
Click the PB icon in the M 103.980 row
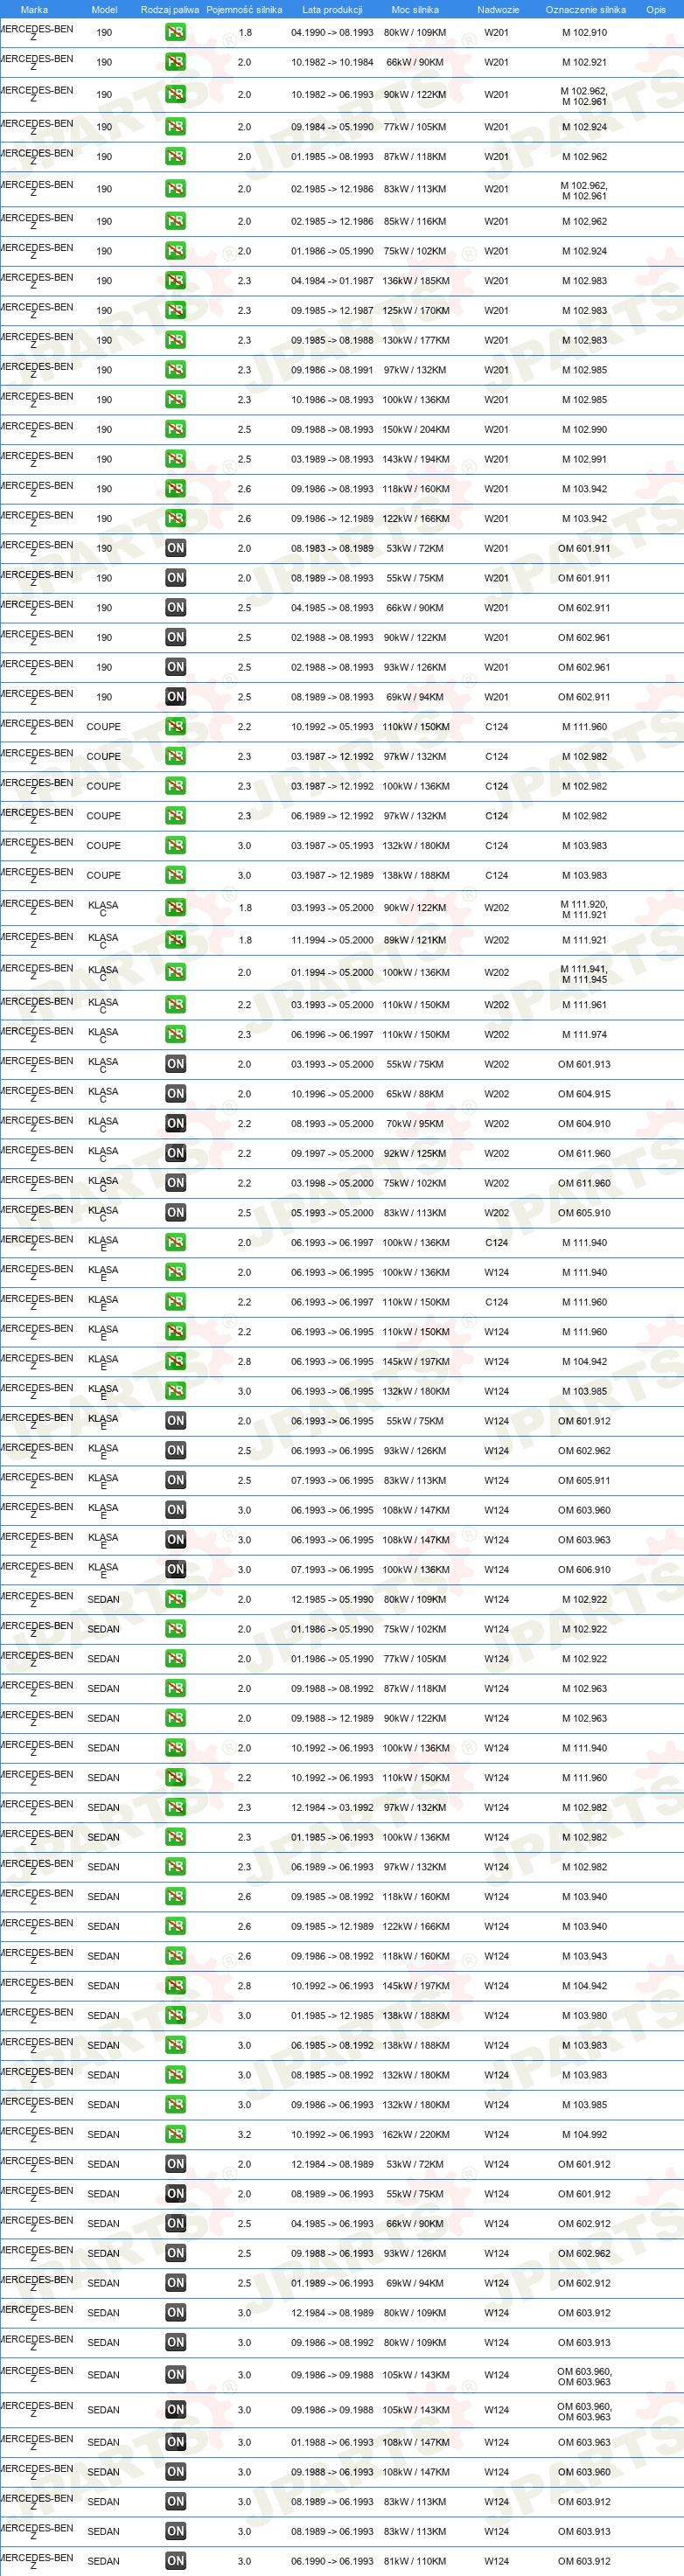point(175,2015)
